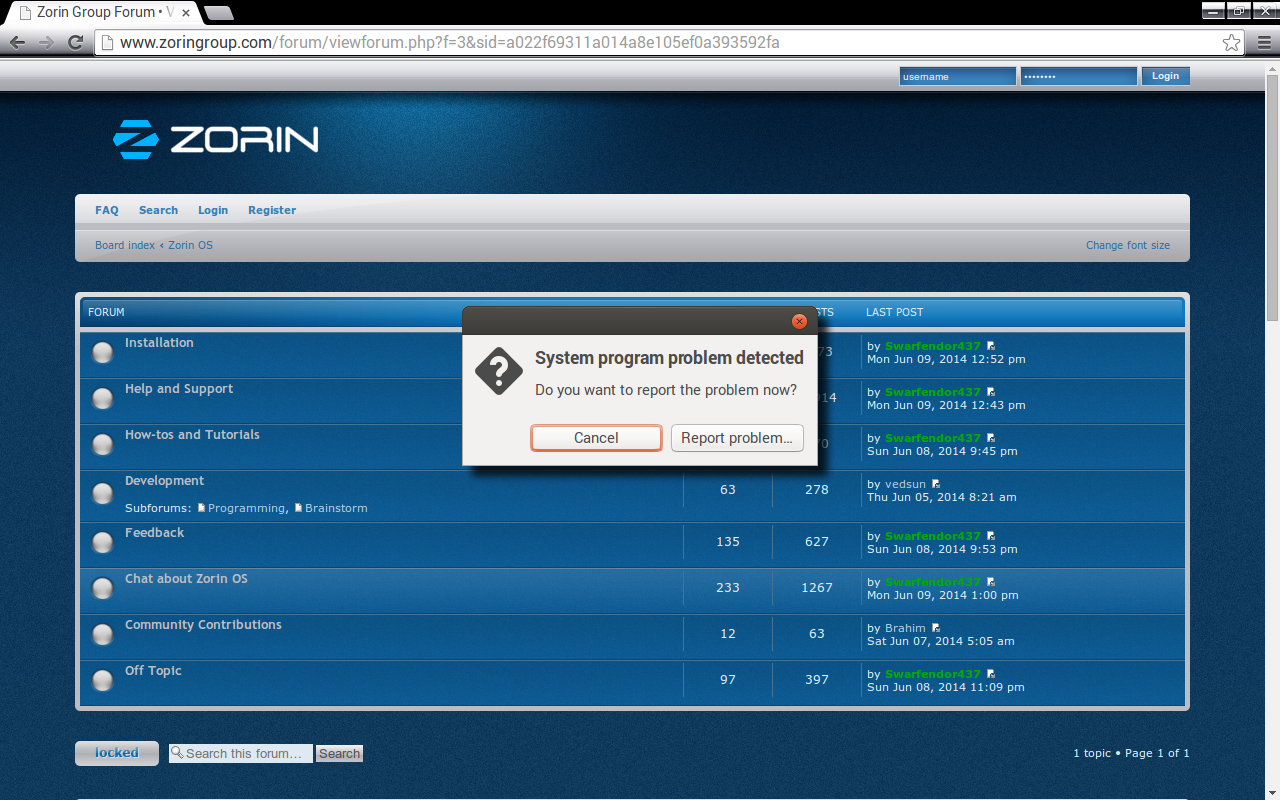Screen dimensions: 1280x800
Task: Click the Zorin logo icon
Action: point(135,140)
